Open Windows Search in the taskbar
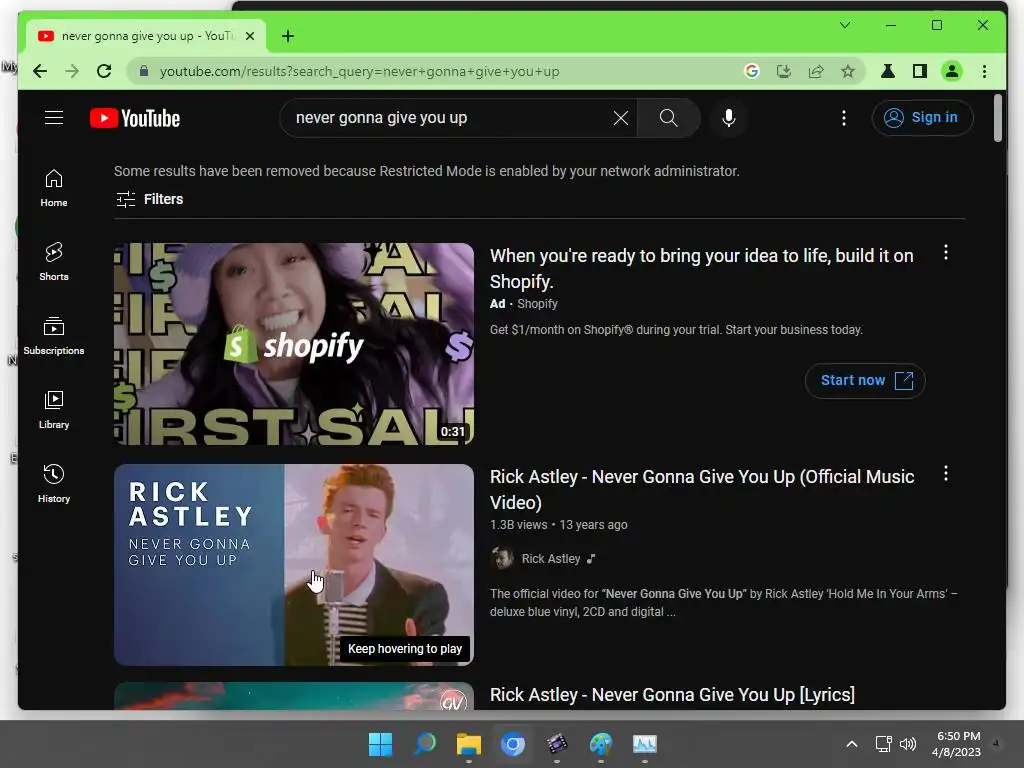1024x768 pixels. [424, 744]
